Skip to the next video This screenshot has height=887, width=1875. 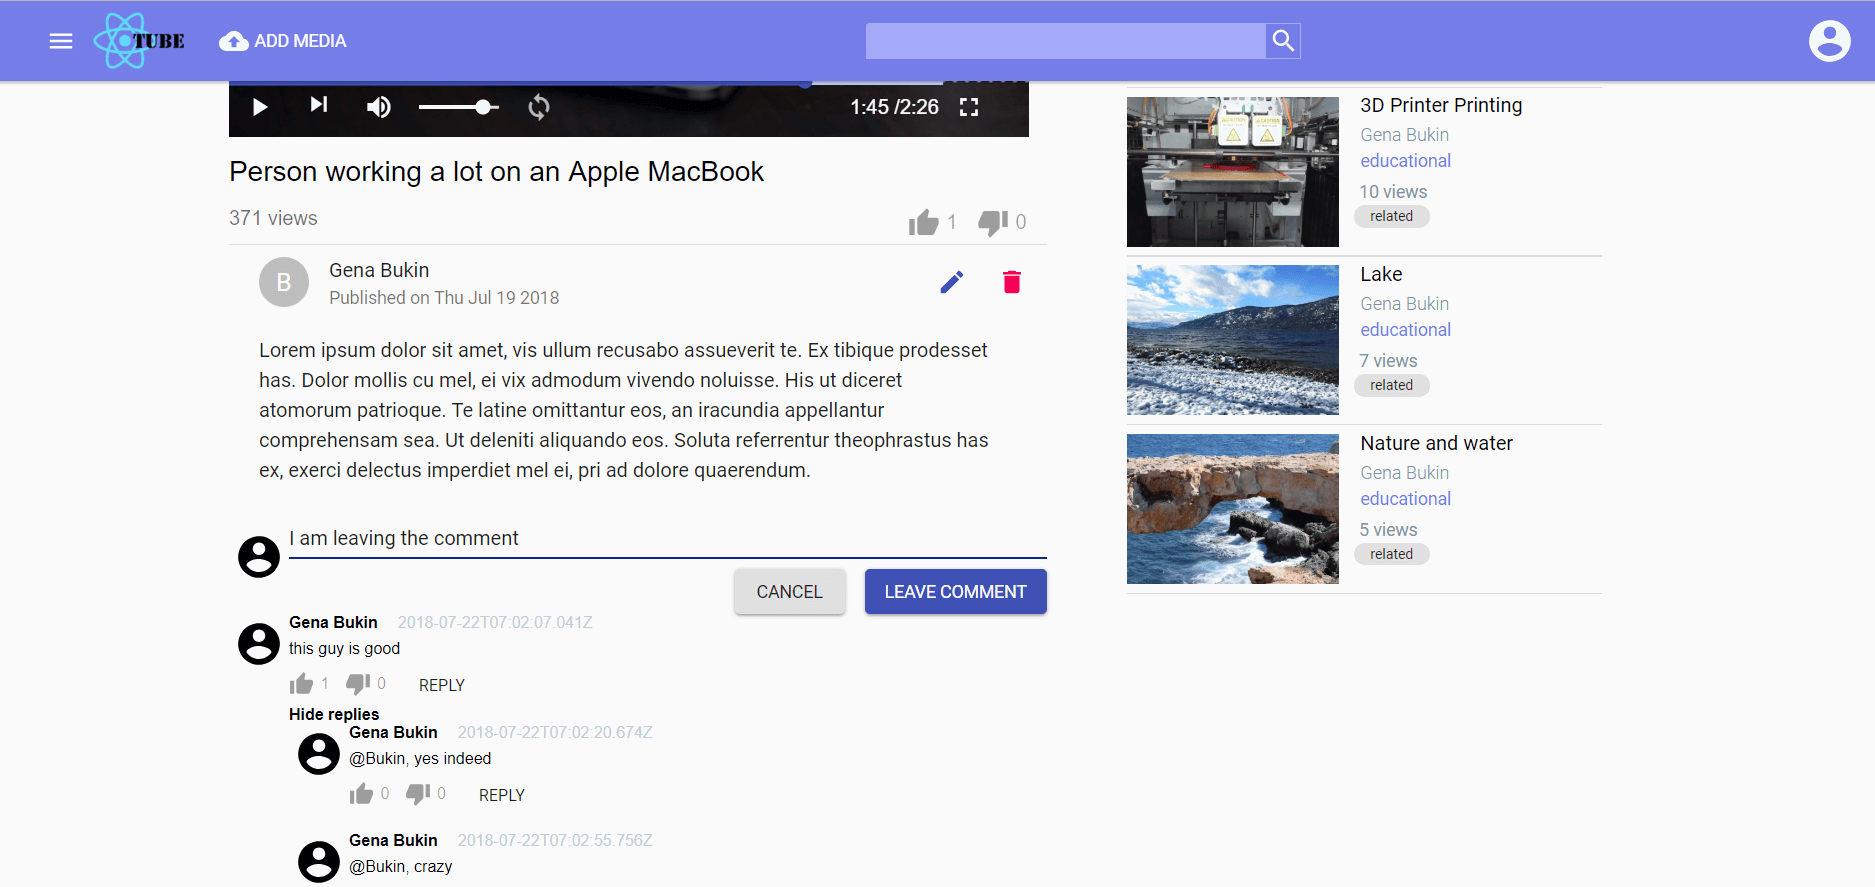coord(319,105)
